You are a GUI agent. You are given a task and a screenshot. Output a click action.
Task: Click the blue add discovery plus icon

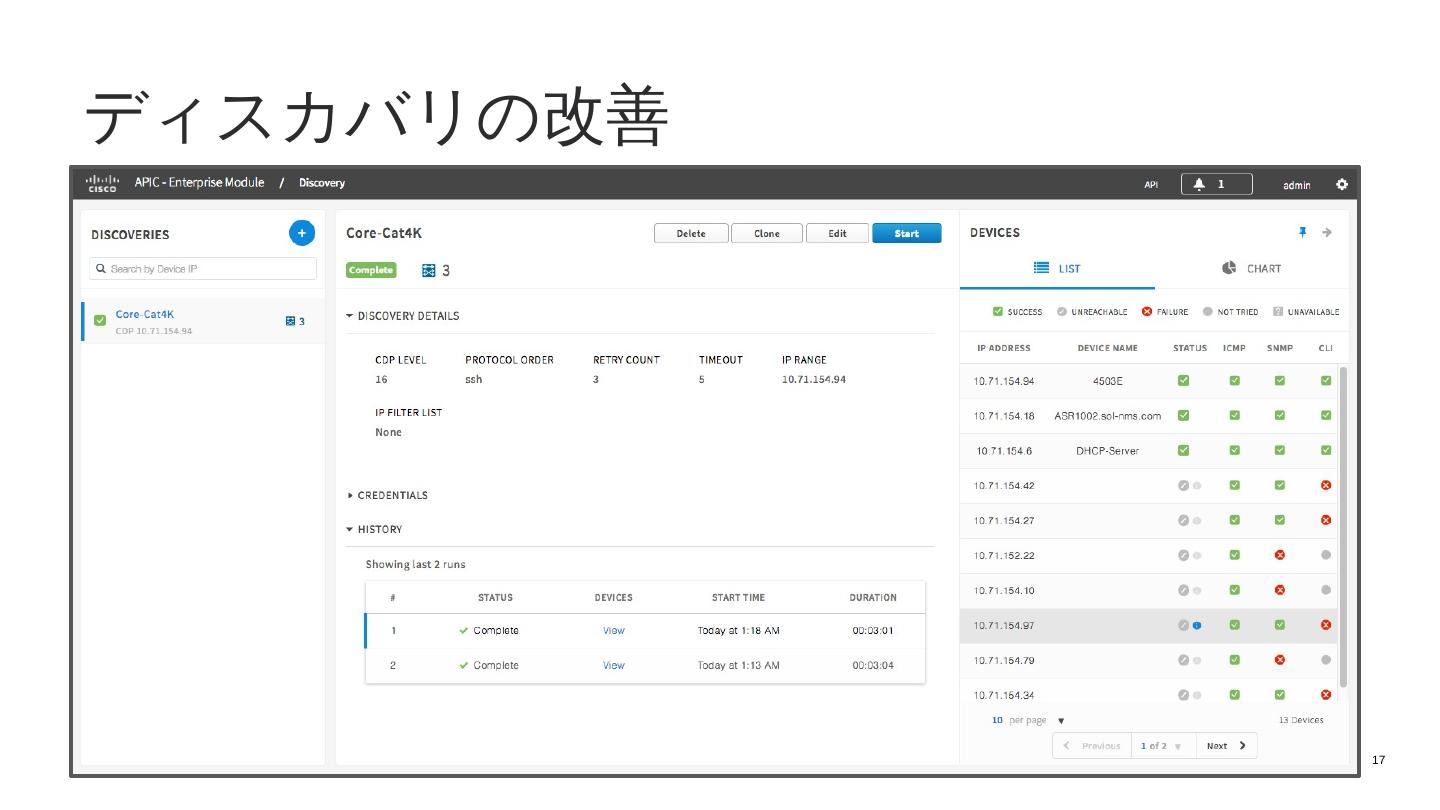coord(302,233)
